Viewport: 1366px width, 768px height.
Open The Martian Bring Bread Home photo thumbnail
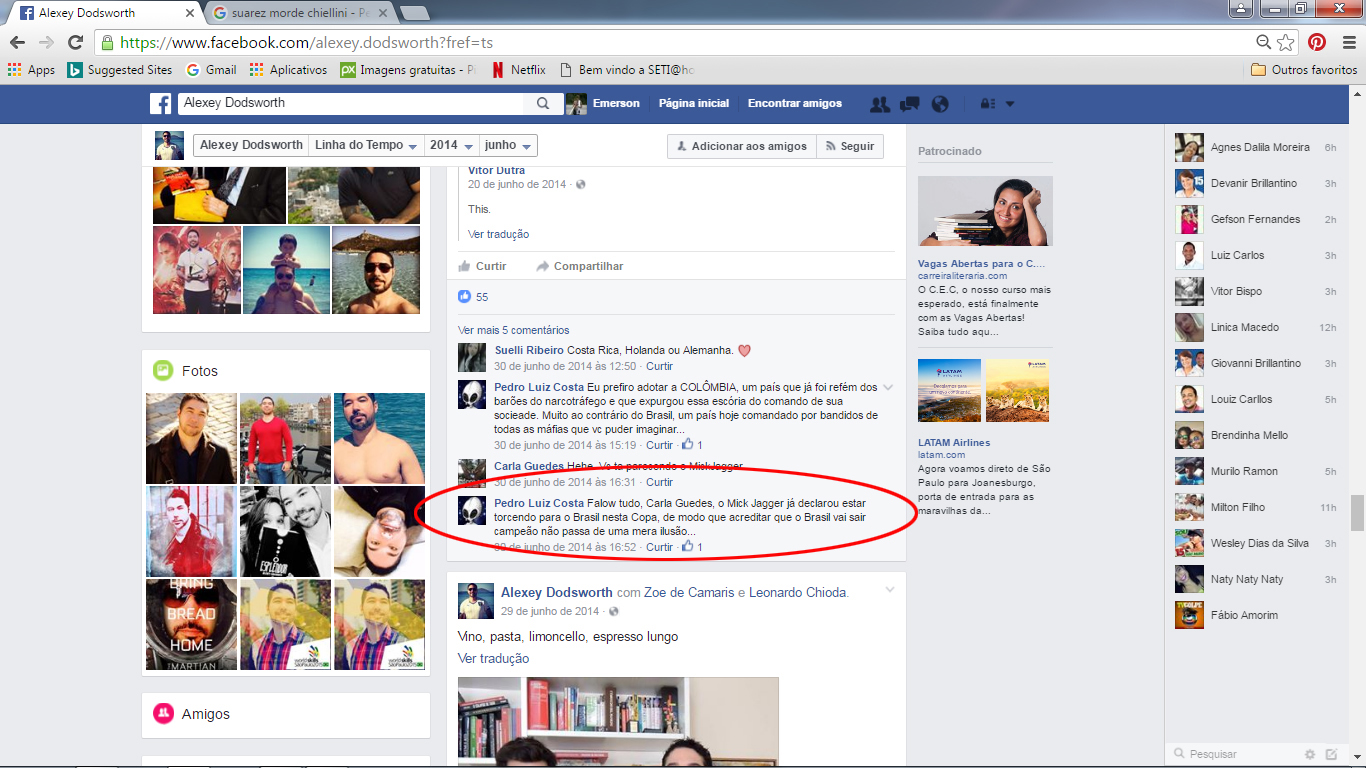pyautogui.click(x=191, y=624)
